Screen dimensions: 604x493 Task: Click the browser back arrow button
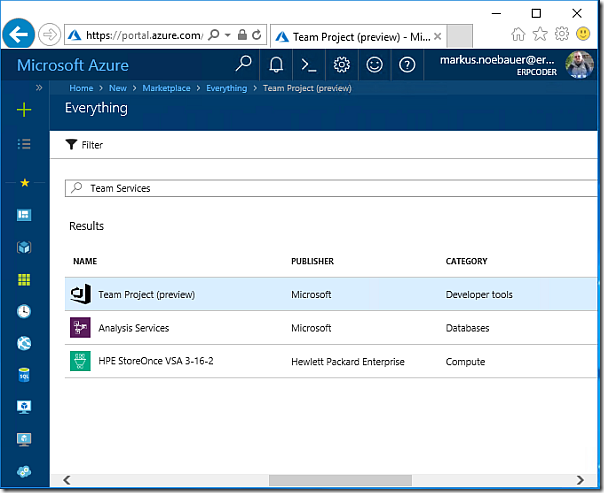[x=19, y=34]
